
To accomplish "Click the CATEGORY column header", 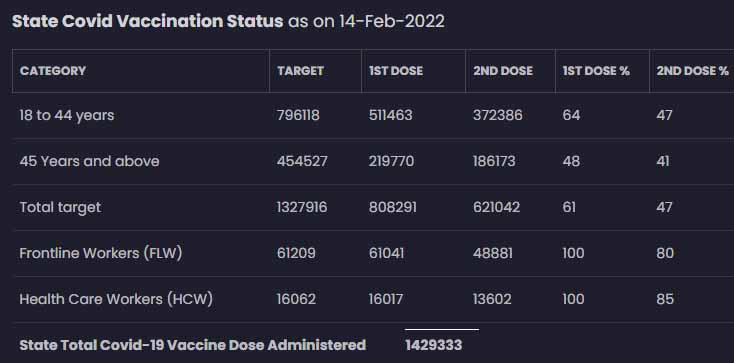I will [x=53, y=71].
